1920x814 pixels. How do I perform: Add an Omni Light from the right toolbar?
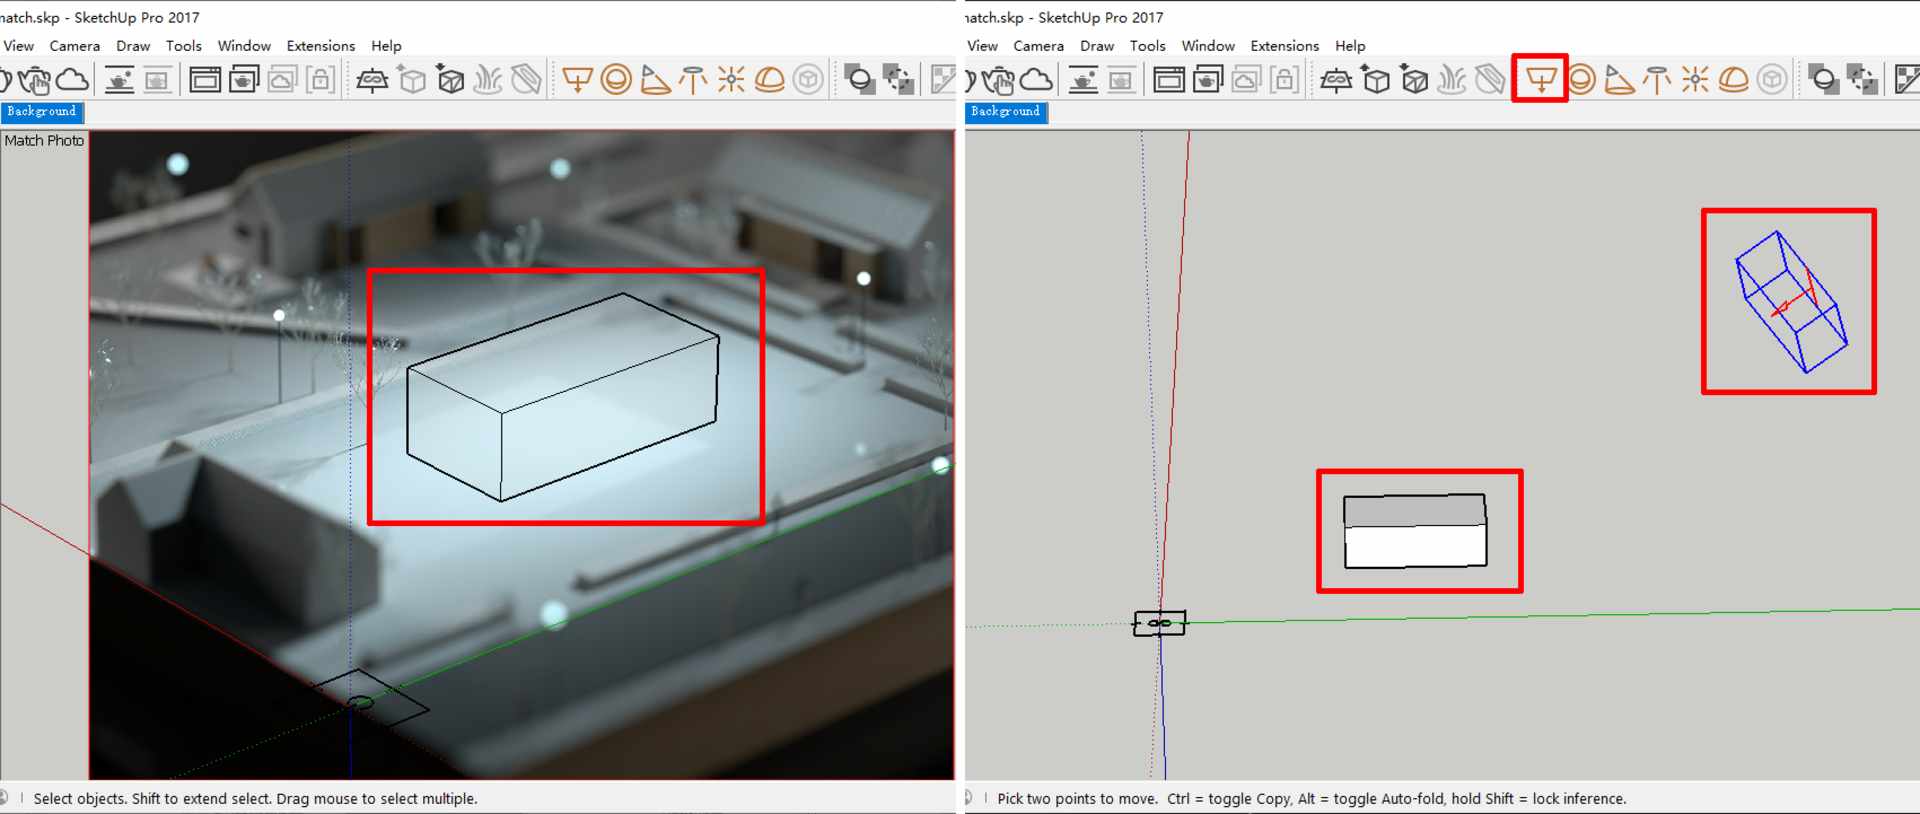(x=1695, y=79)
